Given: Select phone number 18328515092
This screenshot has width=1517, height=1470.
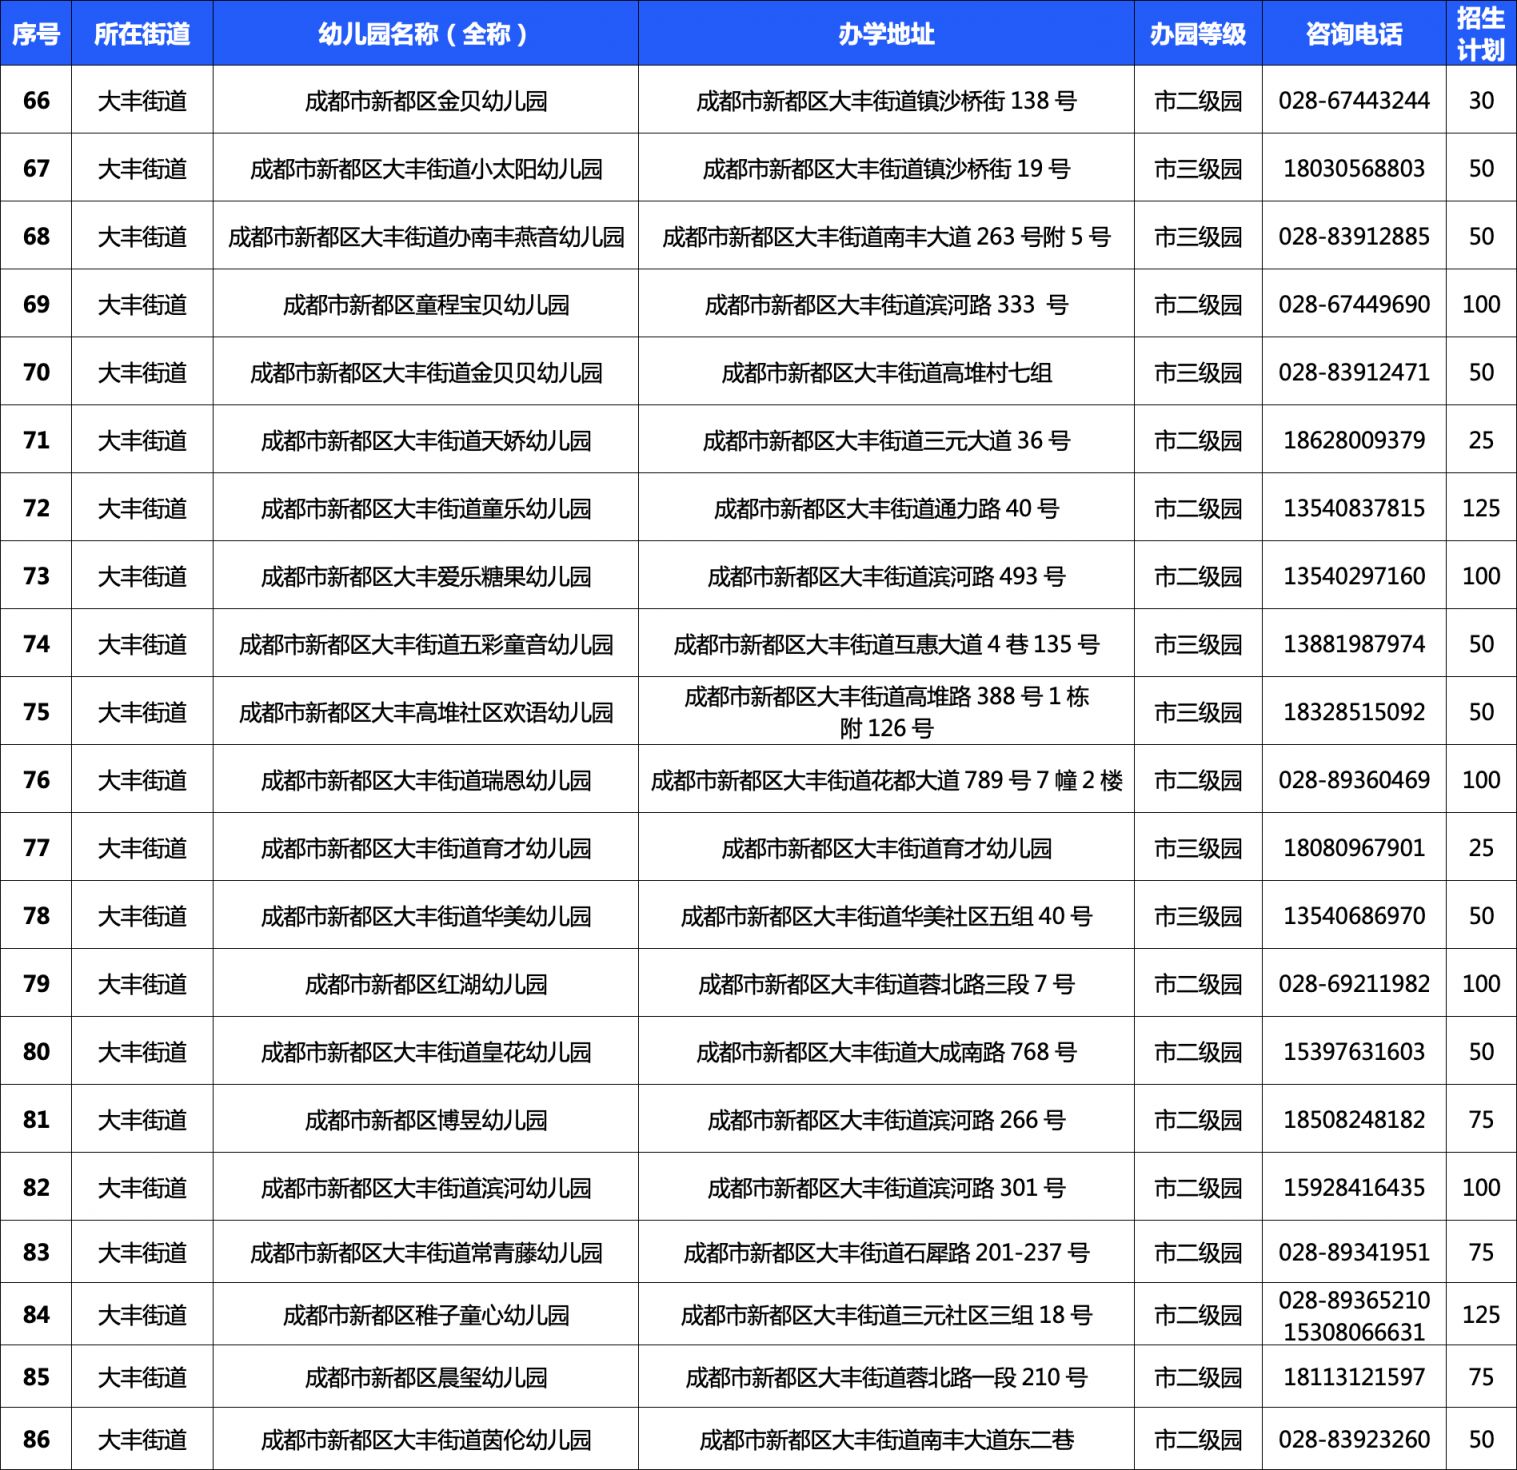Looking at the screenshot, I should click(1354, 713).
